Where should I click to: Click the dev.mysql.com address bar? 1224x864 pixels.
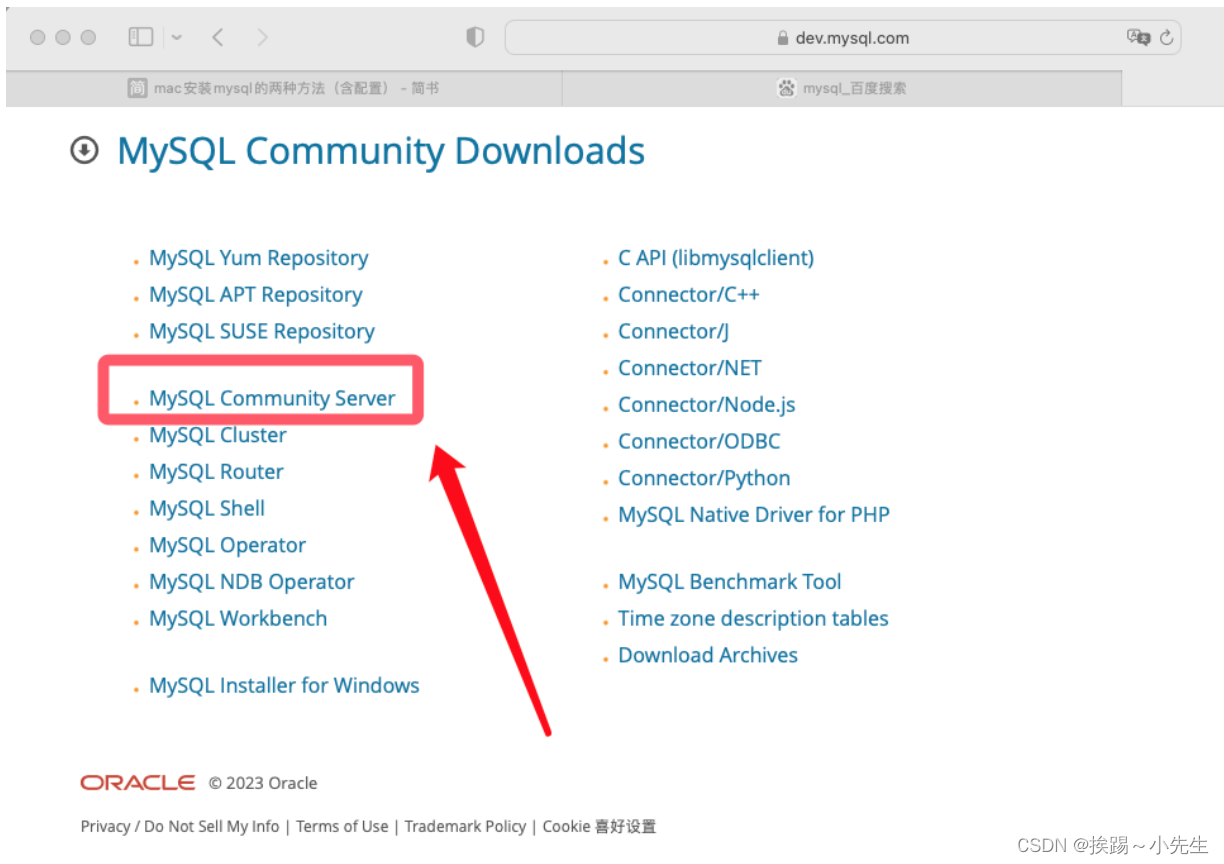click(843, 38)
